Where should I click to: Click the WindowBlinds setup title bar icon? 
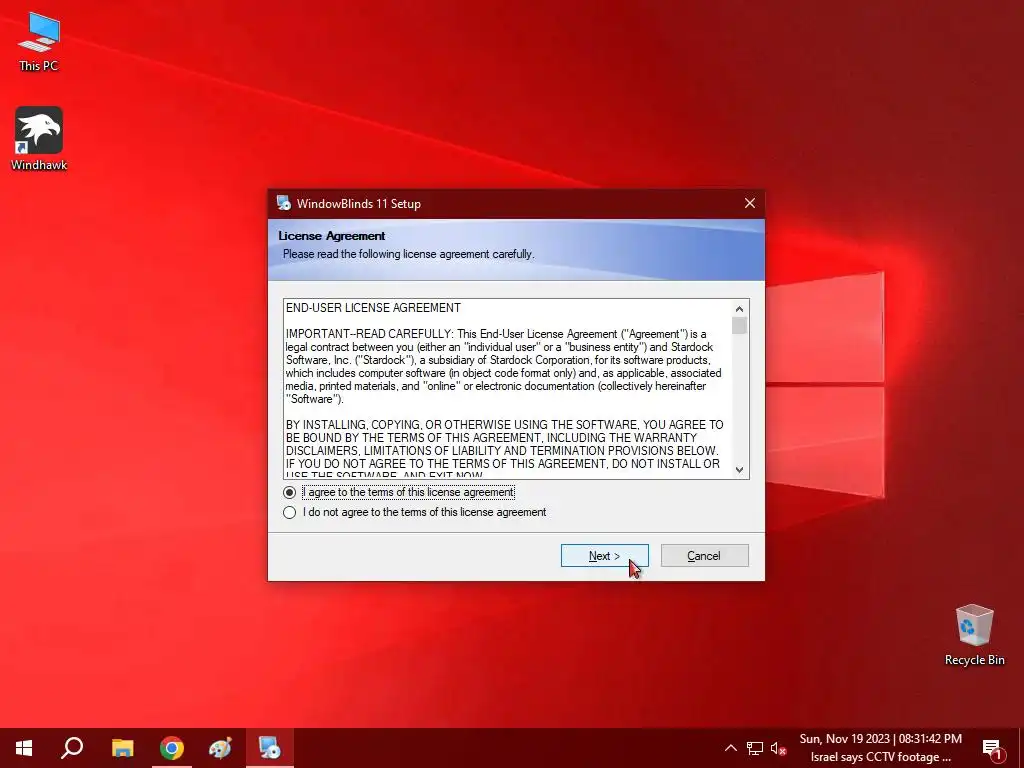[283, 203]
